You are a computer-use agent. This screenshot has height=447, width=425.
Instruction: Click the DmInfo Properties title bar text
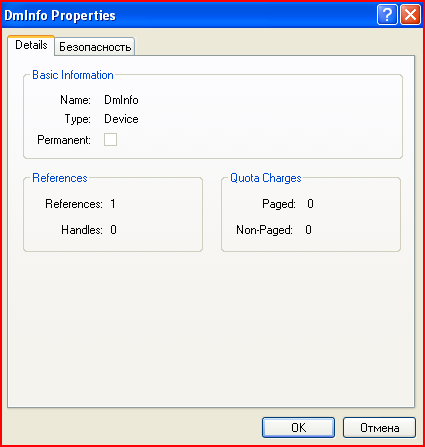pos(60,15)
